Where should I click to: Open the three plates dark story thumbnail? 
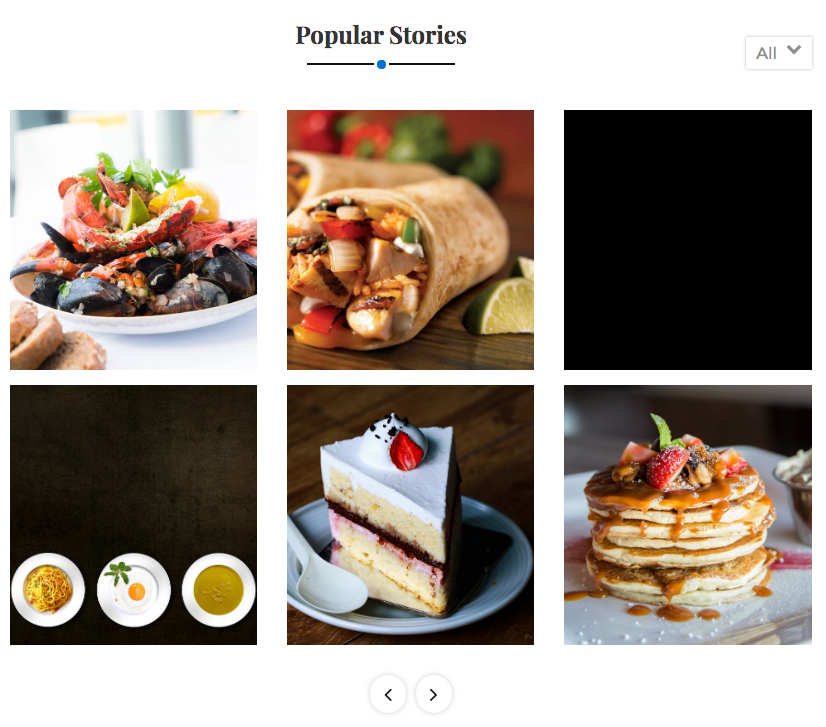pos(133,515)
